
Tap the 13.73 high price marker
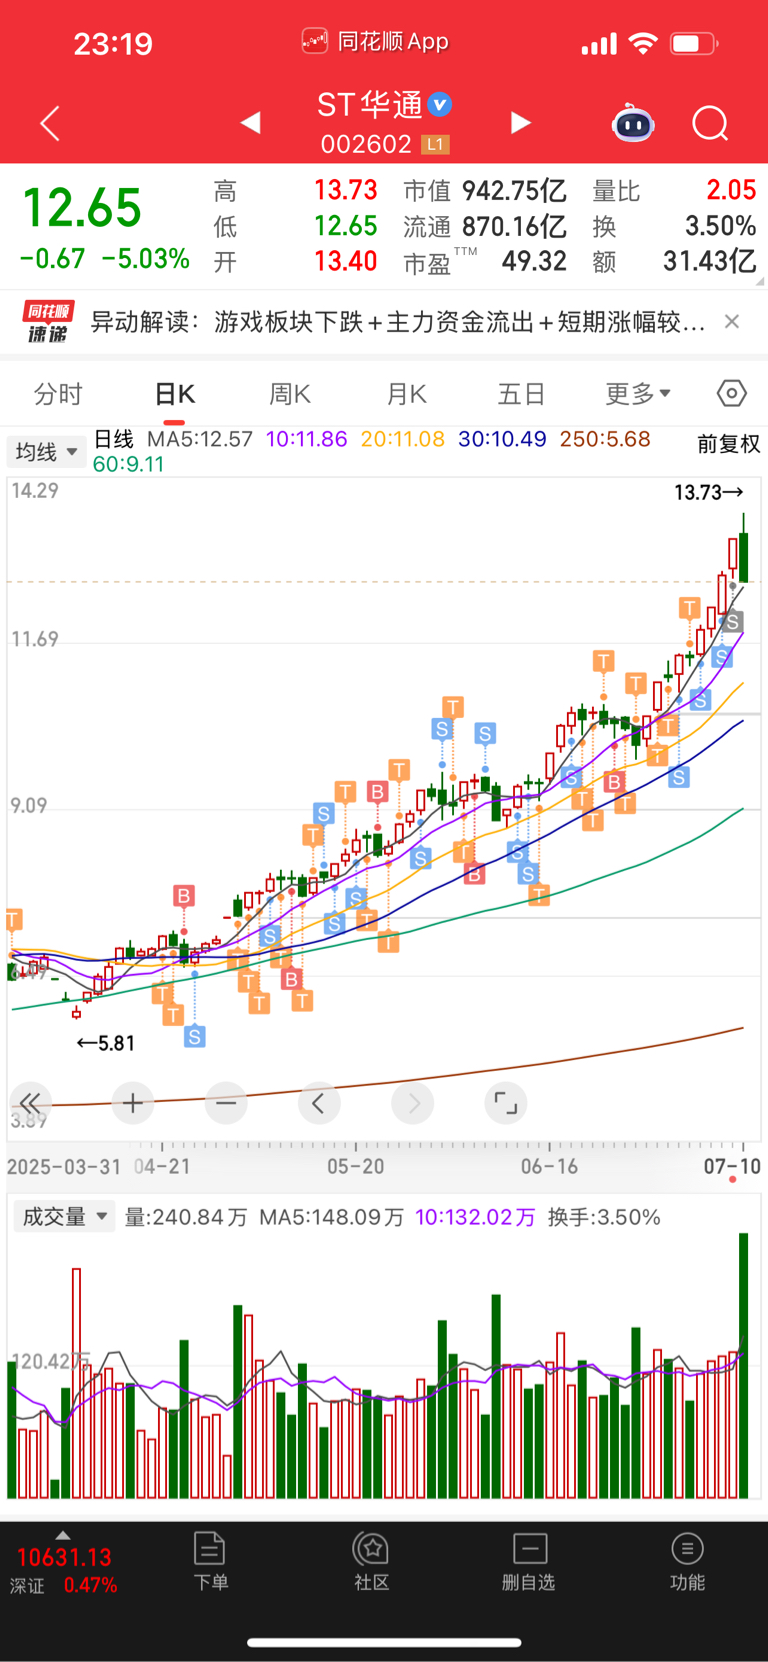click(708, 492)
